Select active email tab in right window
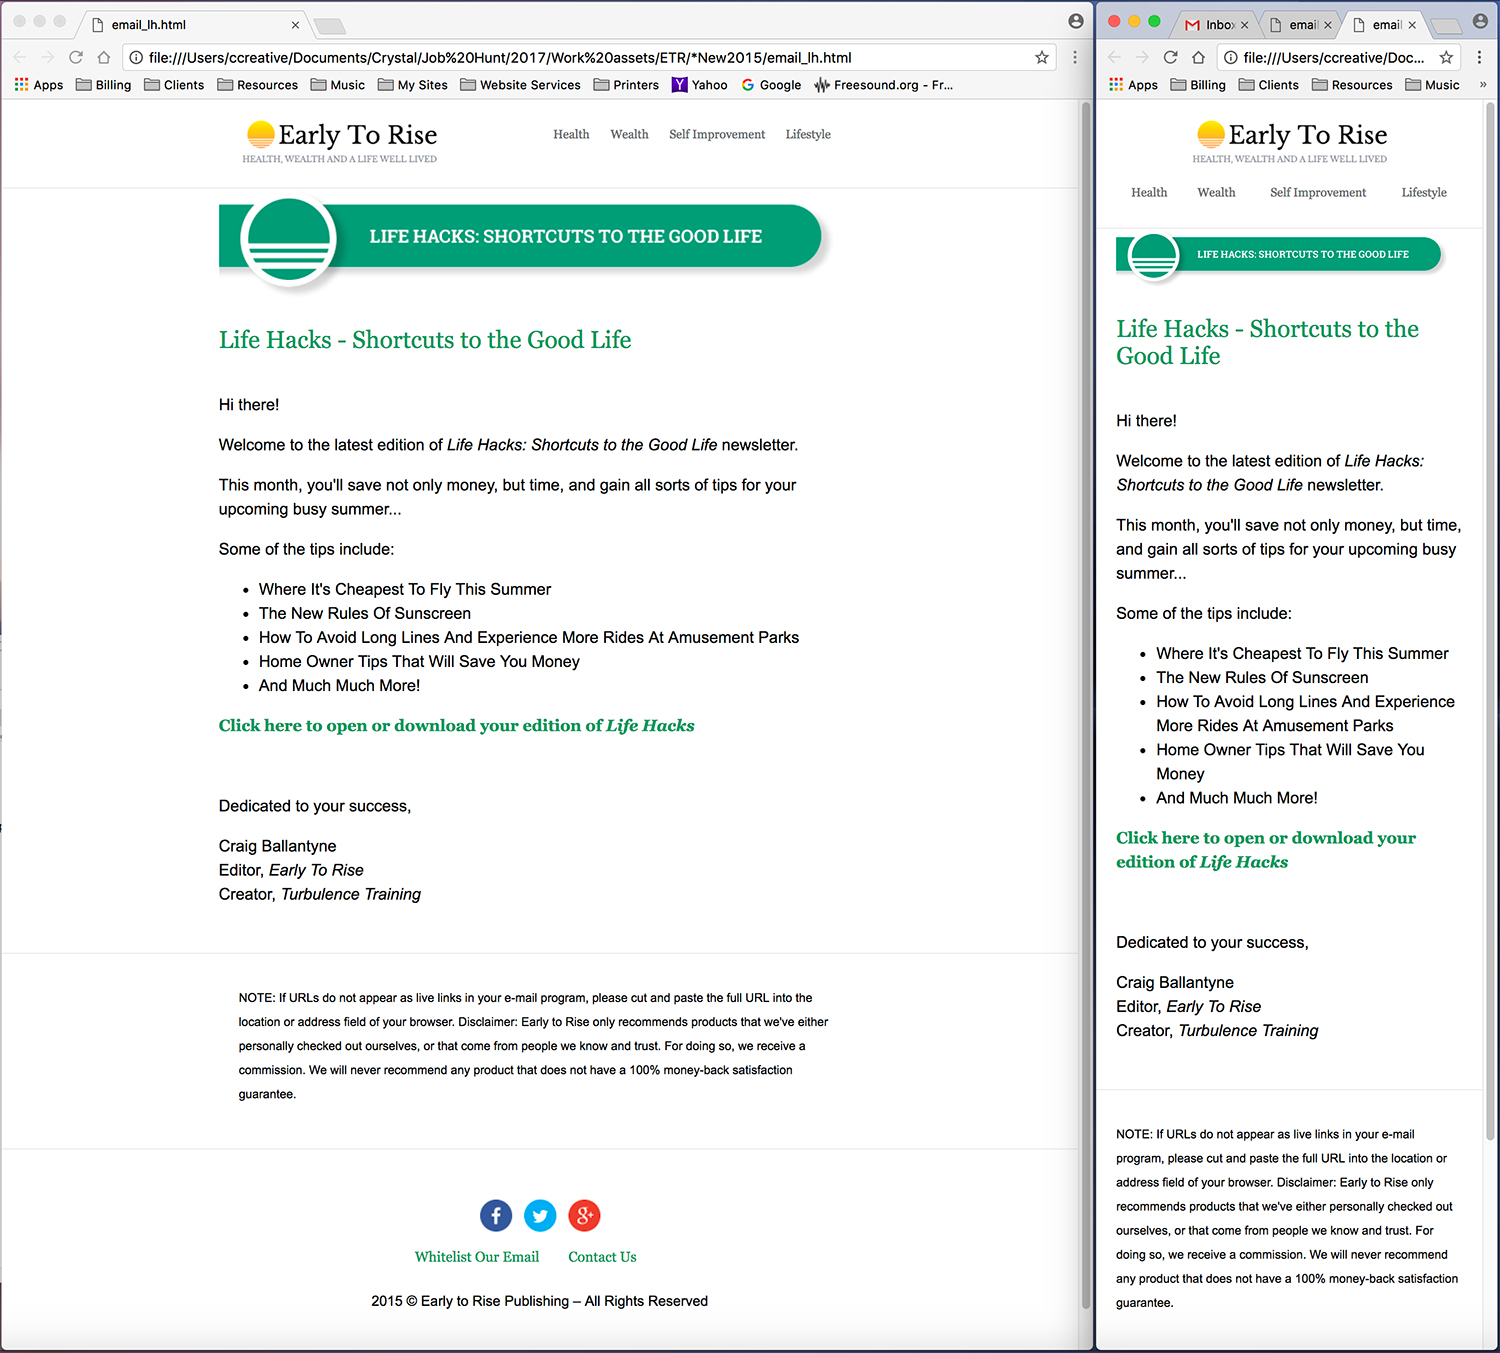The height and width of the screenshot is (1353, 1500). [1384, 24]
